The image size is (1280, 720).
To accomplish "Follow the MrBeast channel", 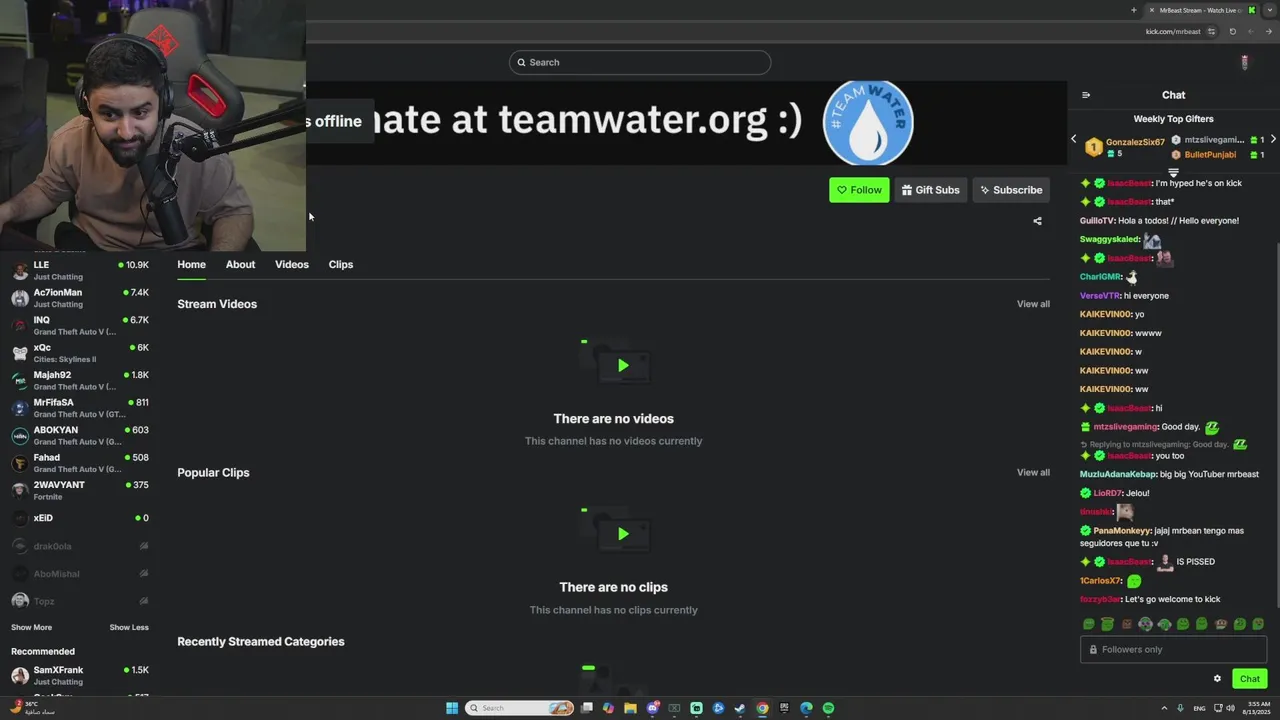I will tap(859, 190).
